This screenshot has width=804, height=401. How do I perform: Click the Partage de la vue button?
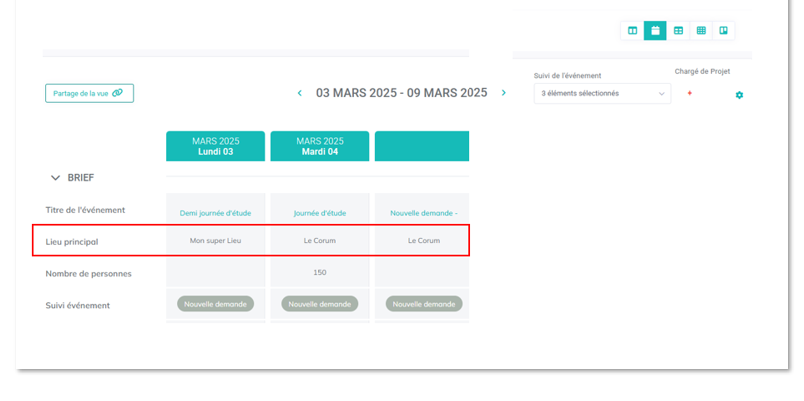pos(89,93)
